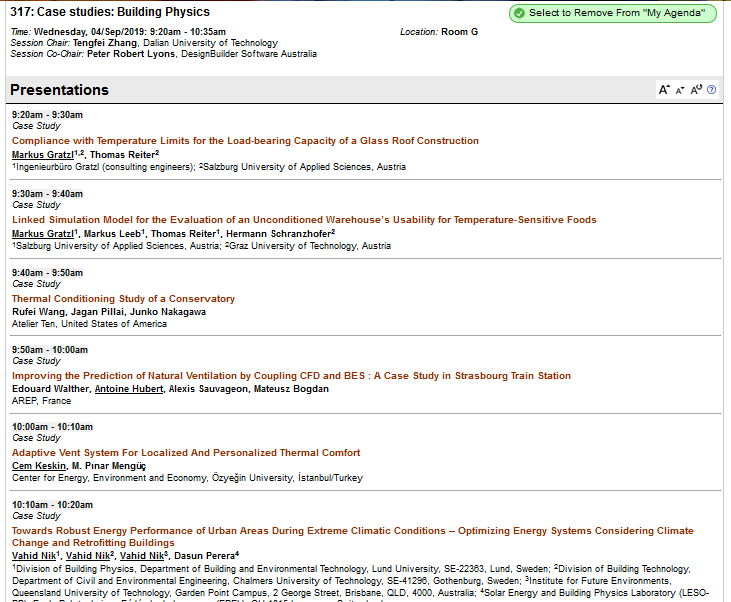Click the green checkmark on the My Agenda button
The image size is (731, 602).
(x=519, y=13)
